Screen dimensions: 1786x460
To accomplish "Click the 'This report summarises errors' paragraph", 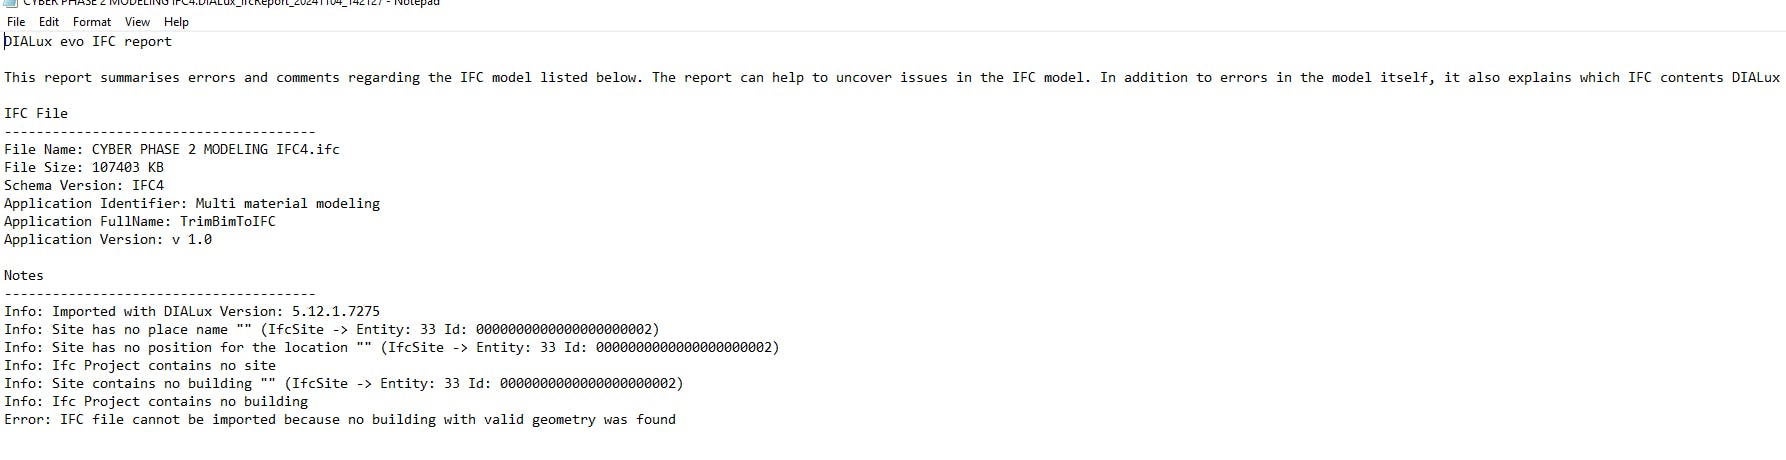I will 892,77.
